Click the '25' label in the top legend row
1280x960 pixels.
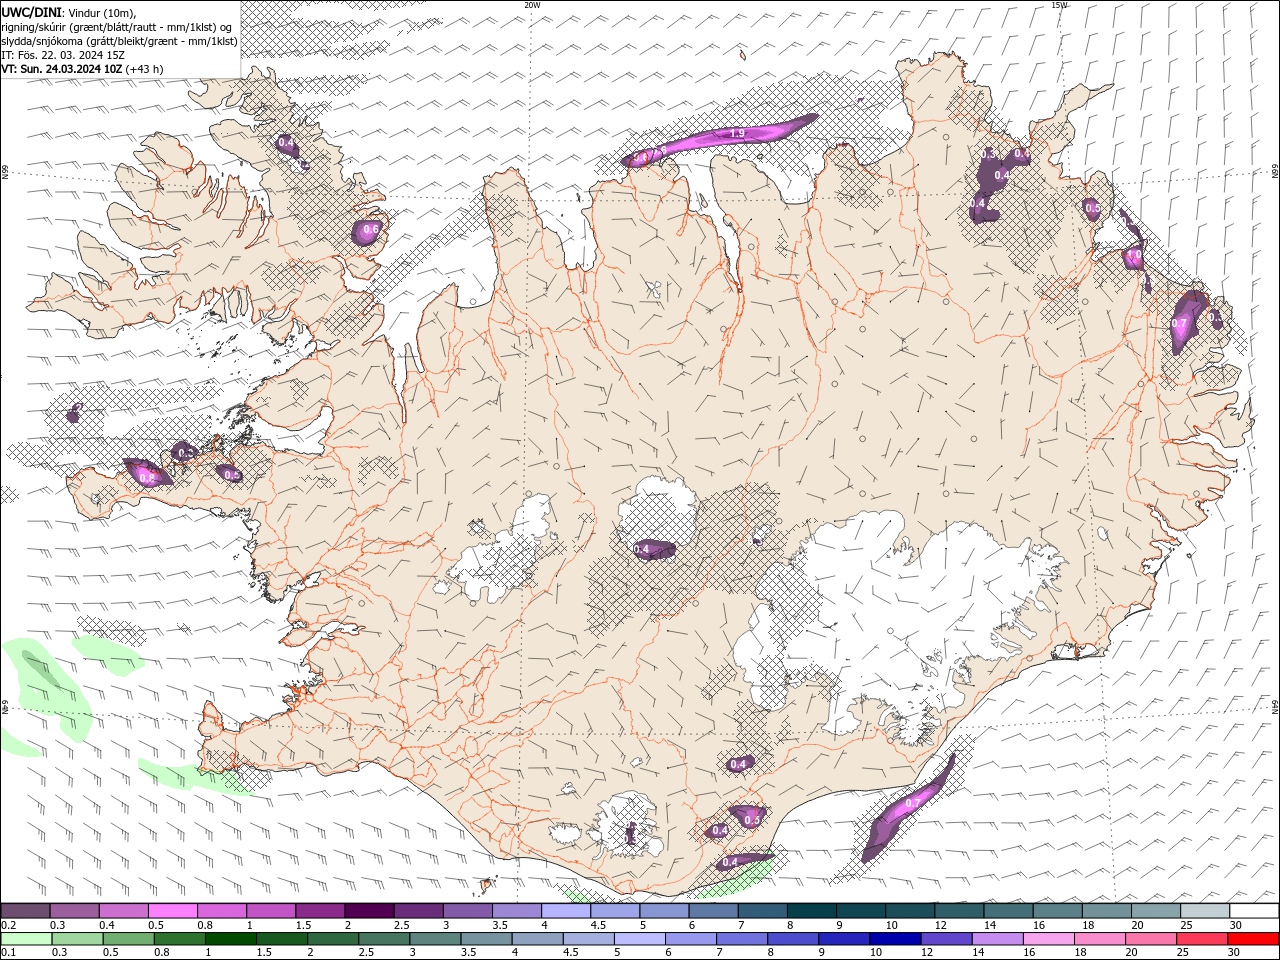(1186, 925)
